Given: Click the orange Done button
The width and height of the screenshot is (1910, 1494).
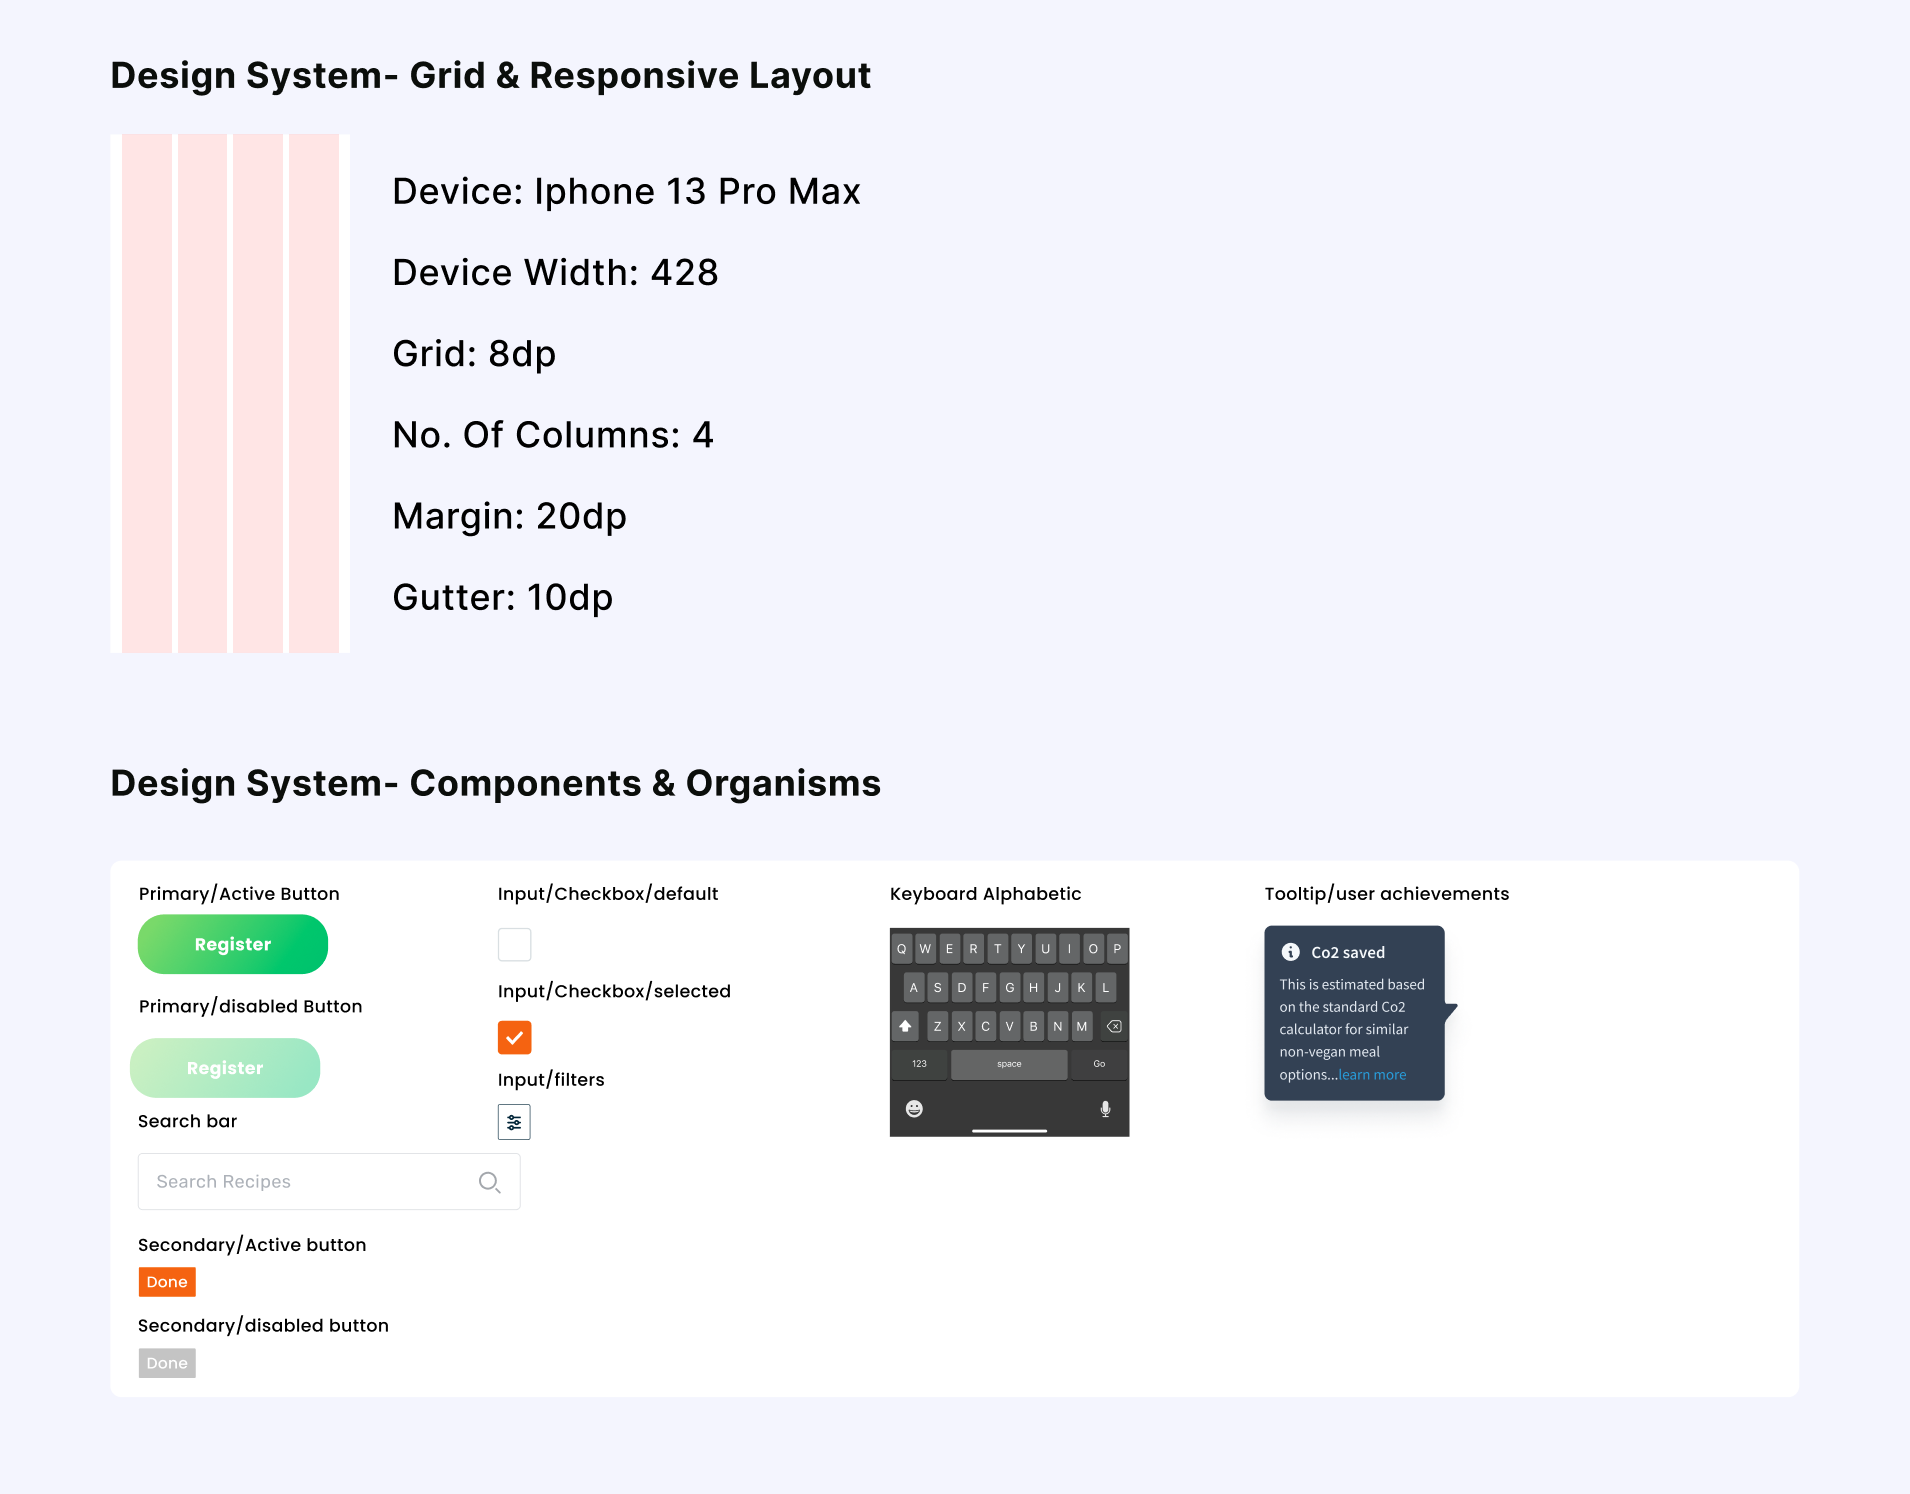Looking at the screenshot, I should click(167, 1282).
